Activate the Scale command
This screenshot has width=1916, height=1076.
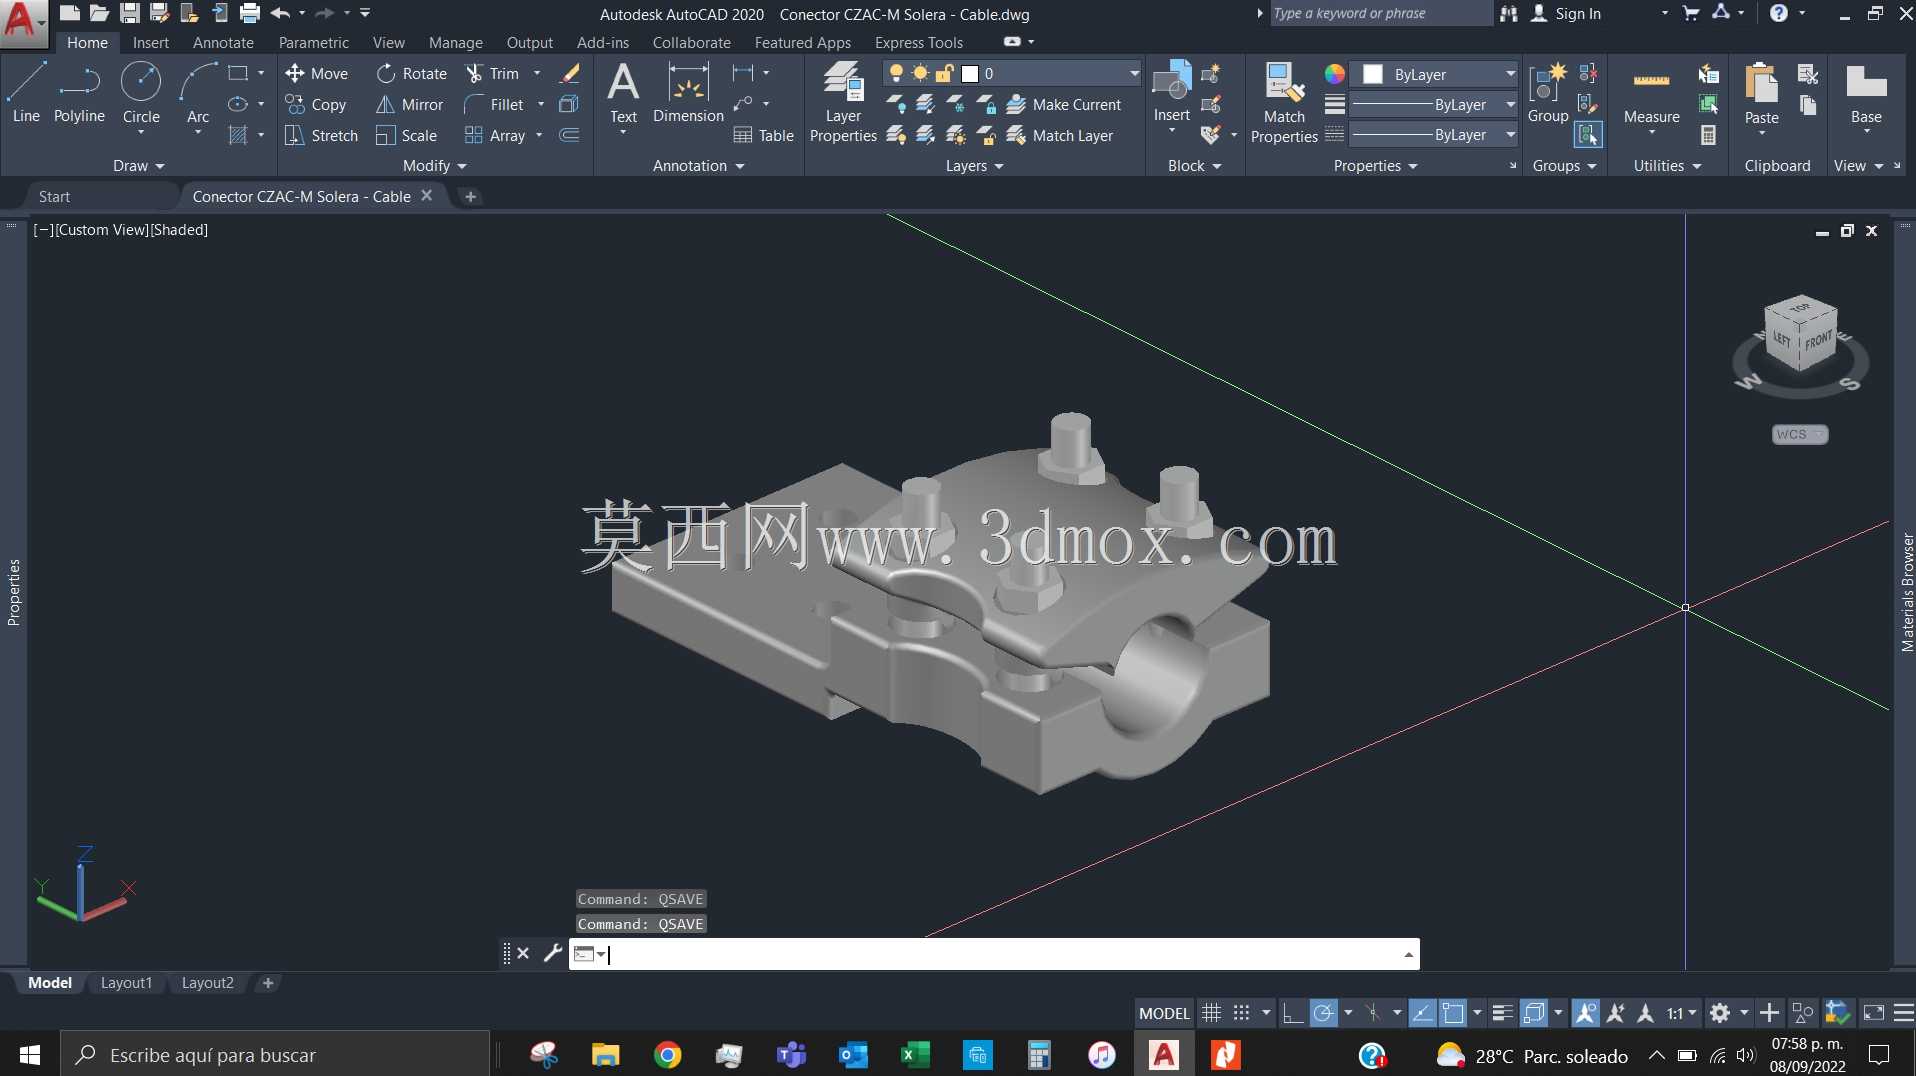(x=407, y=135)
